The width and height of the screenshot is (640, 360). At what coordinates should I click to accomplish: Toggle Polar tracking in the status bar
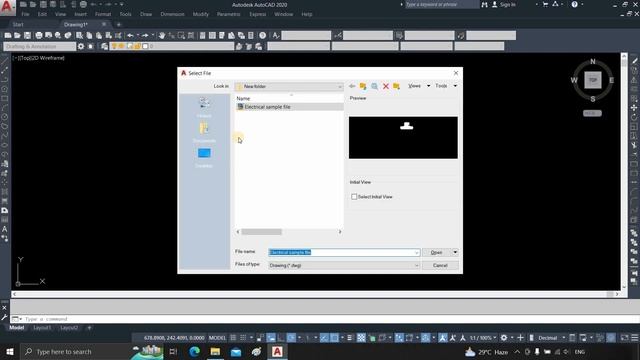pyautogui.click(x=291, y=338)
